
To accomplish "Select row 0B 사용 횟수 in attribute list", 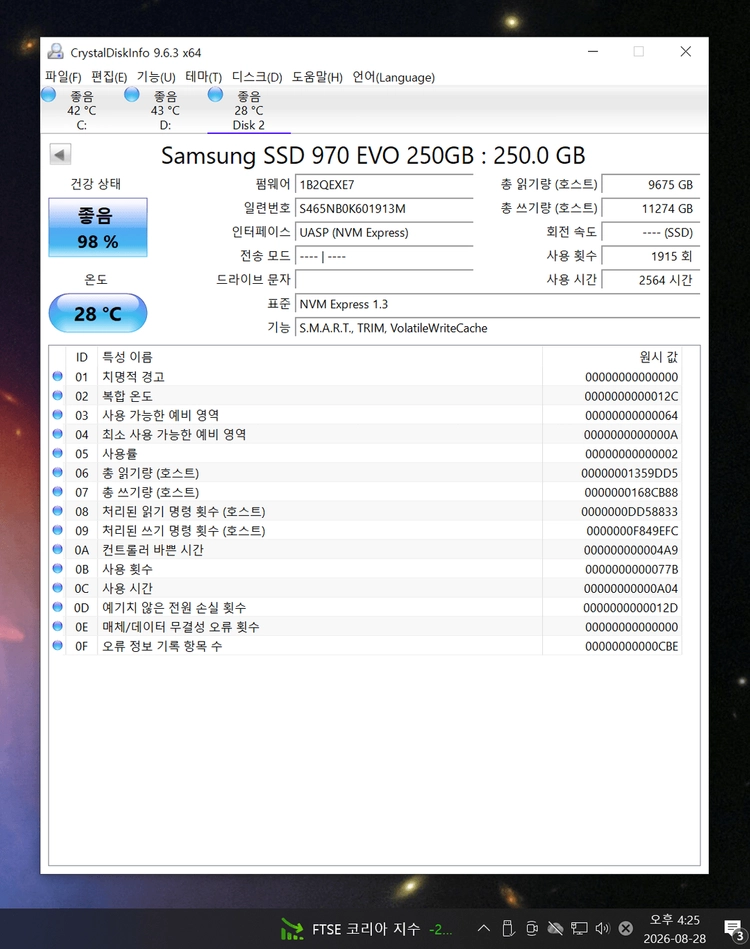I will coord(366,569).
